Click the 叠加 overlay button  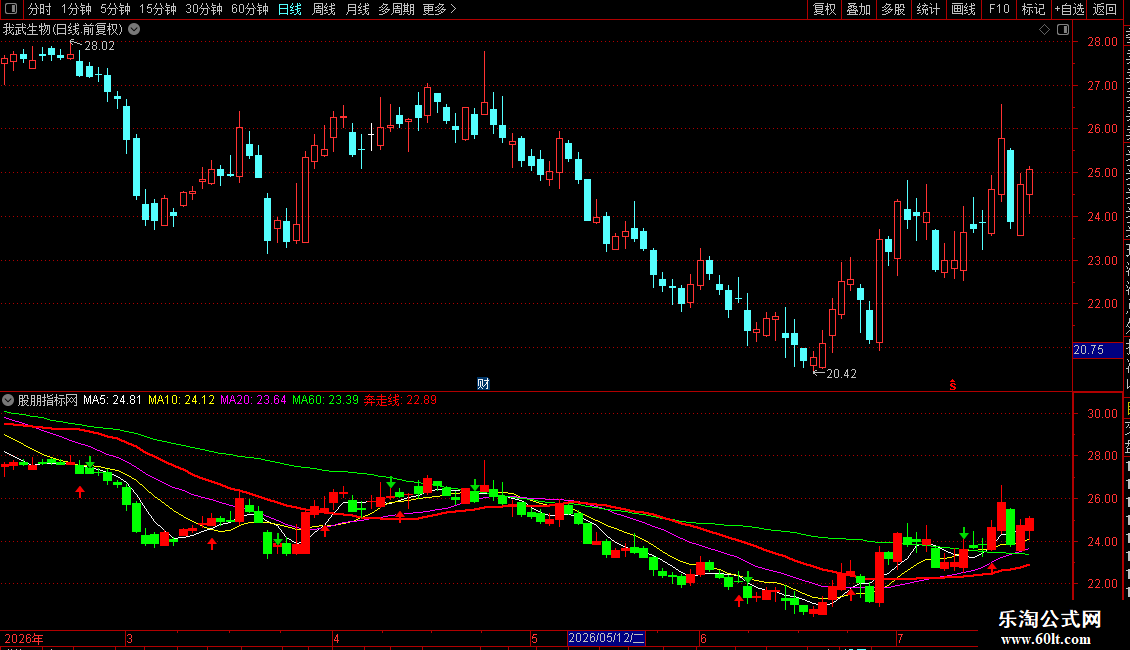tap(858, 9)
